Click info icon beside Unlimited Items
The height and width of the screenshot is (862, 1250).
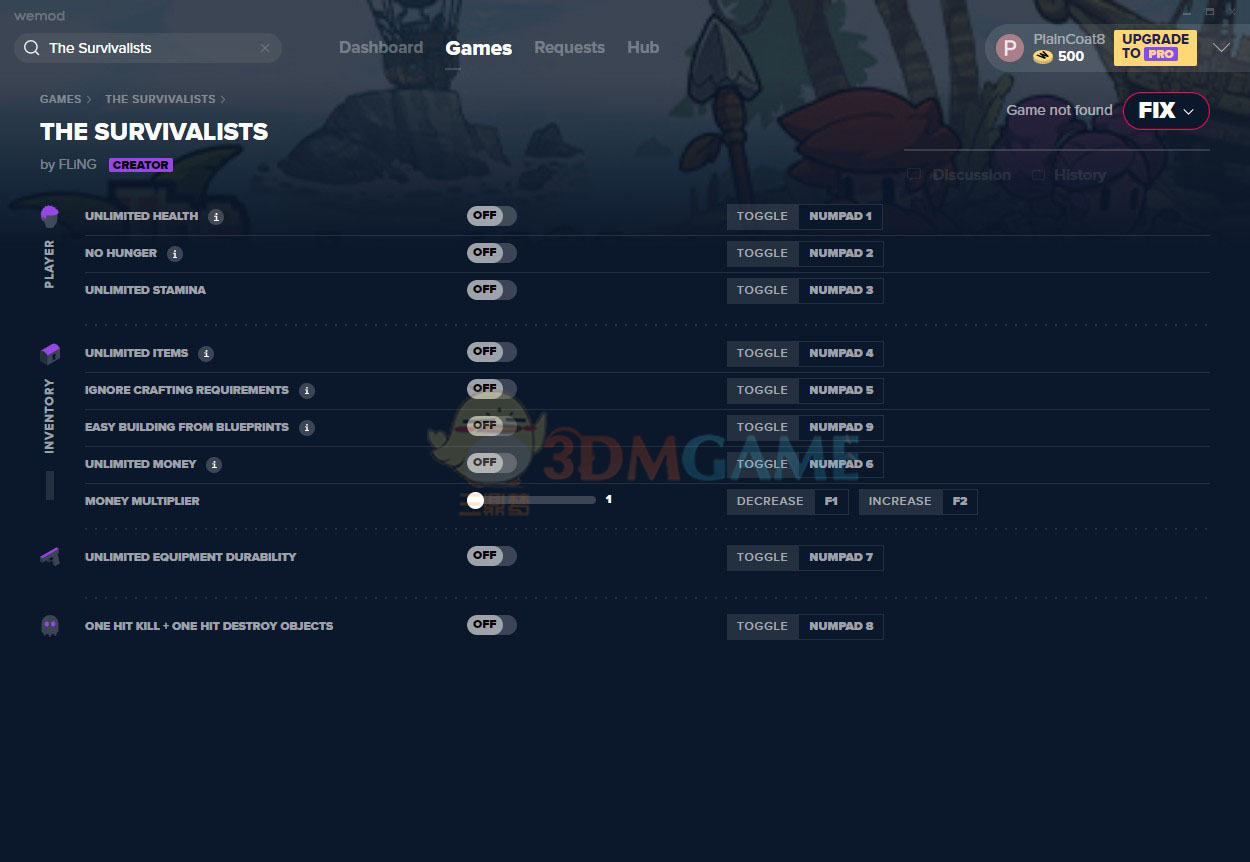click(206, 354)
